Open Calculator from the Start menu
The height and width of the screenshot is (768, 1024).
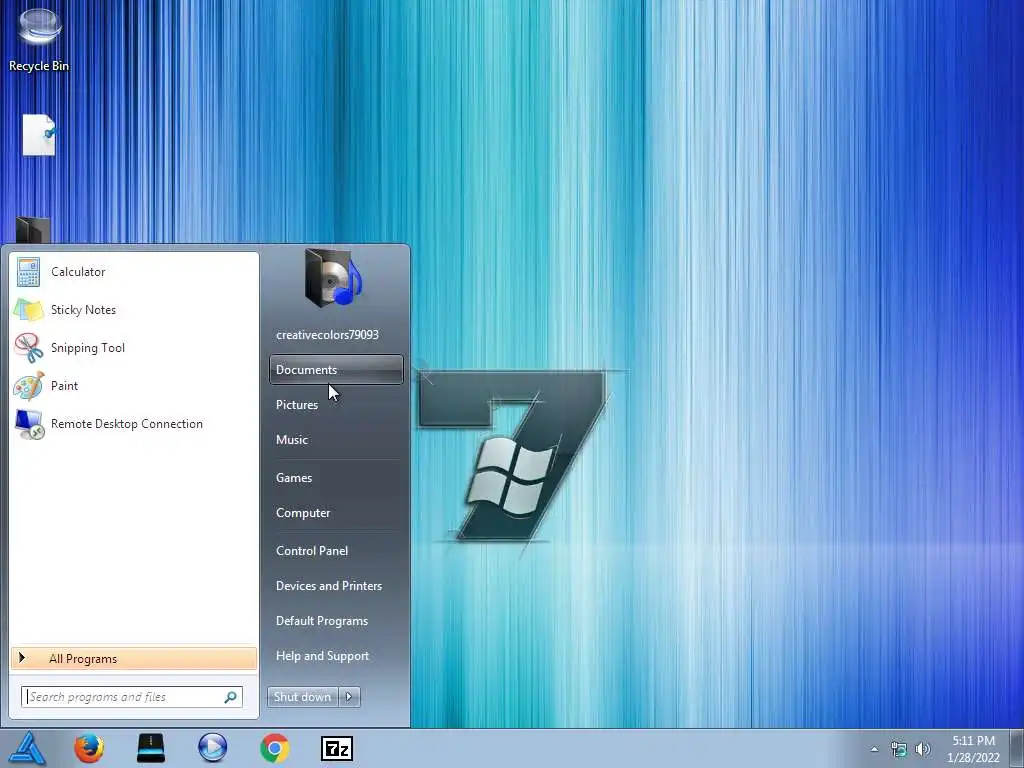134,272
